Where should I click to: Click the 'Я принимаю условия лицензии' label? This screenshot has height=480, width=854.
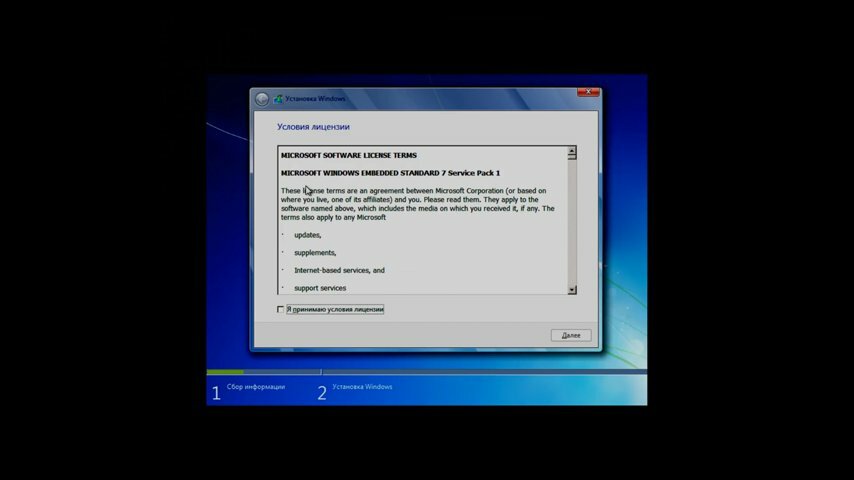[335, 309]
